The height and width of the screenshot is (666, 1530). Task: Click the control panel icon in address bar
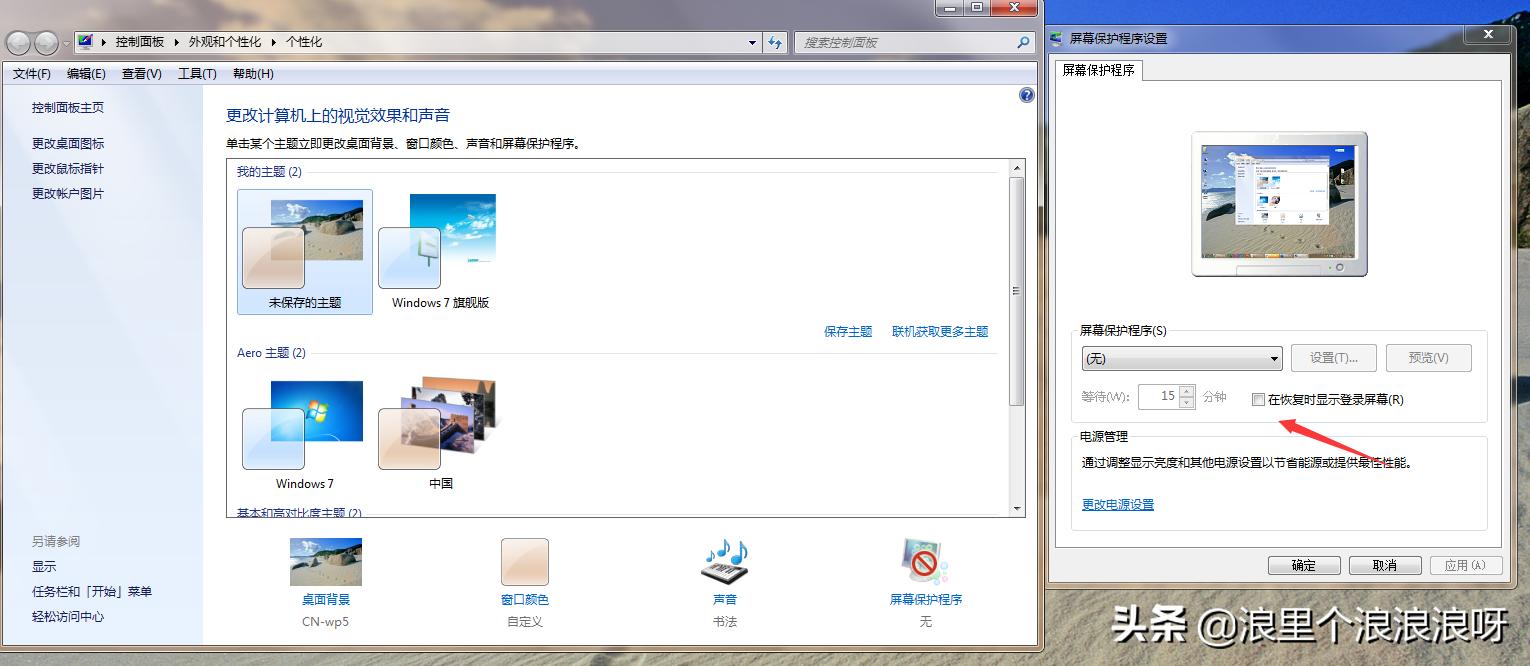(85, 42)
